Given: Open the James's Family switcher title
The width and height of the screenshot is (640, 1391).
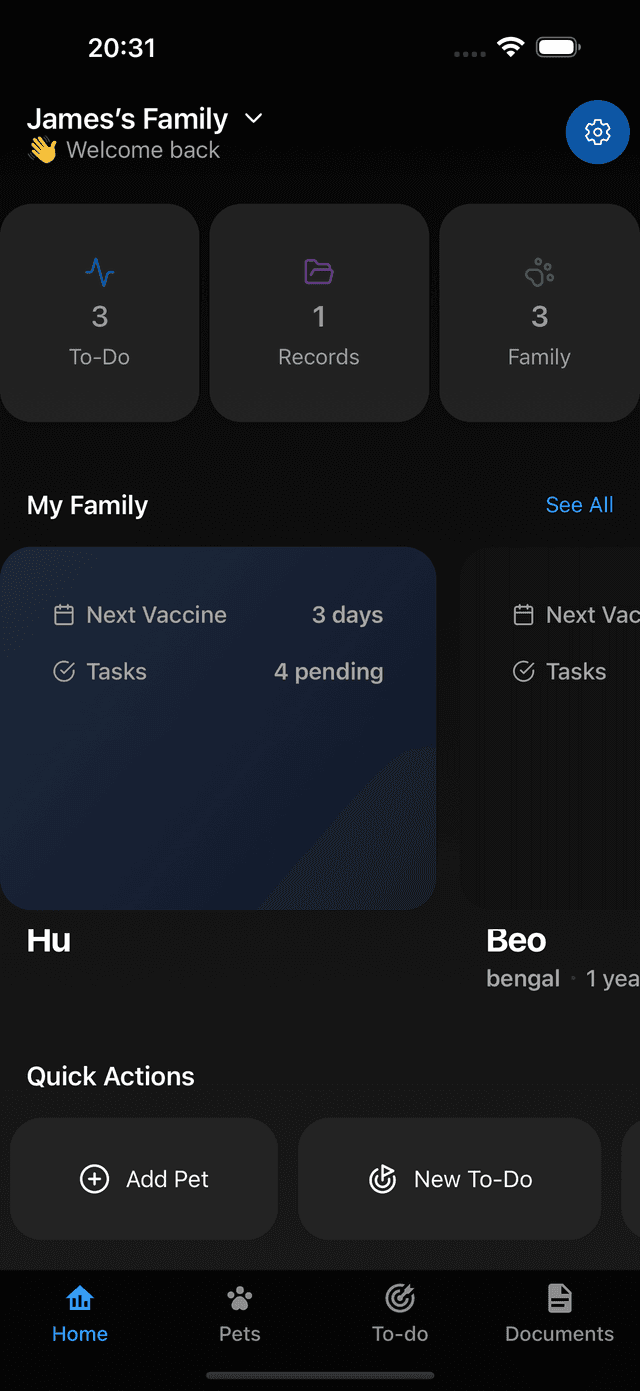Looking at the screenshot, I should [x=128, y=119].
